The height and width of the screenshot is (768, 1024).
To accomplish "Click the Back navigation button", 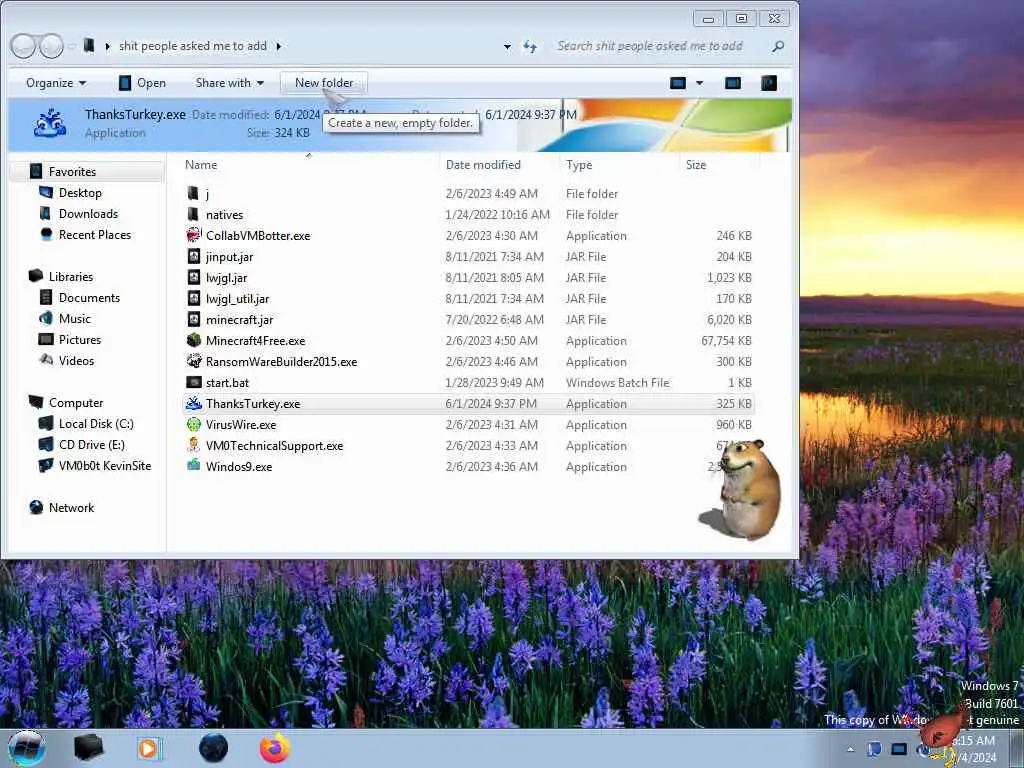I will 24,46.
